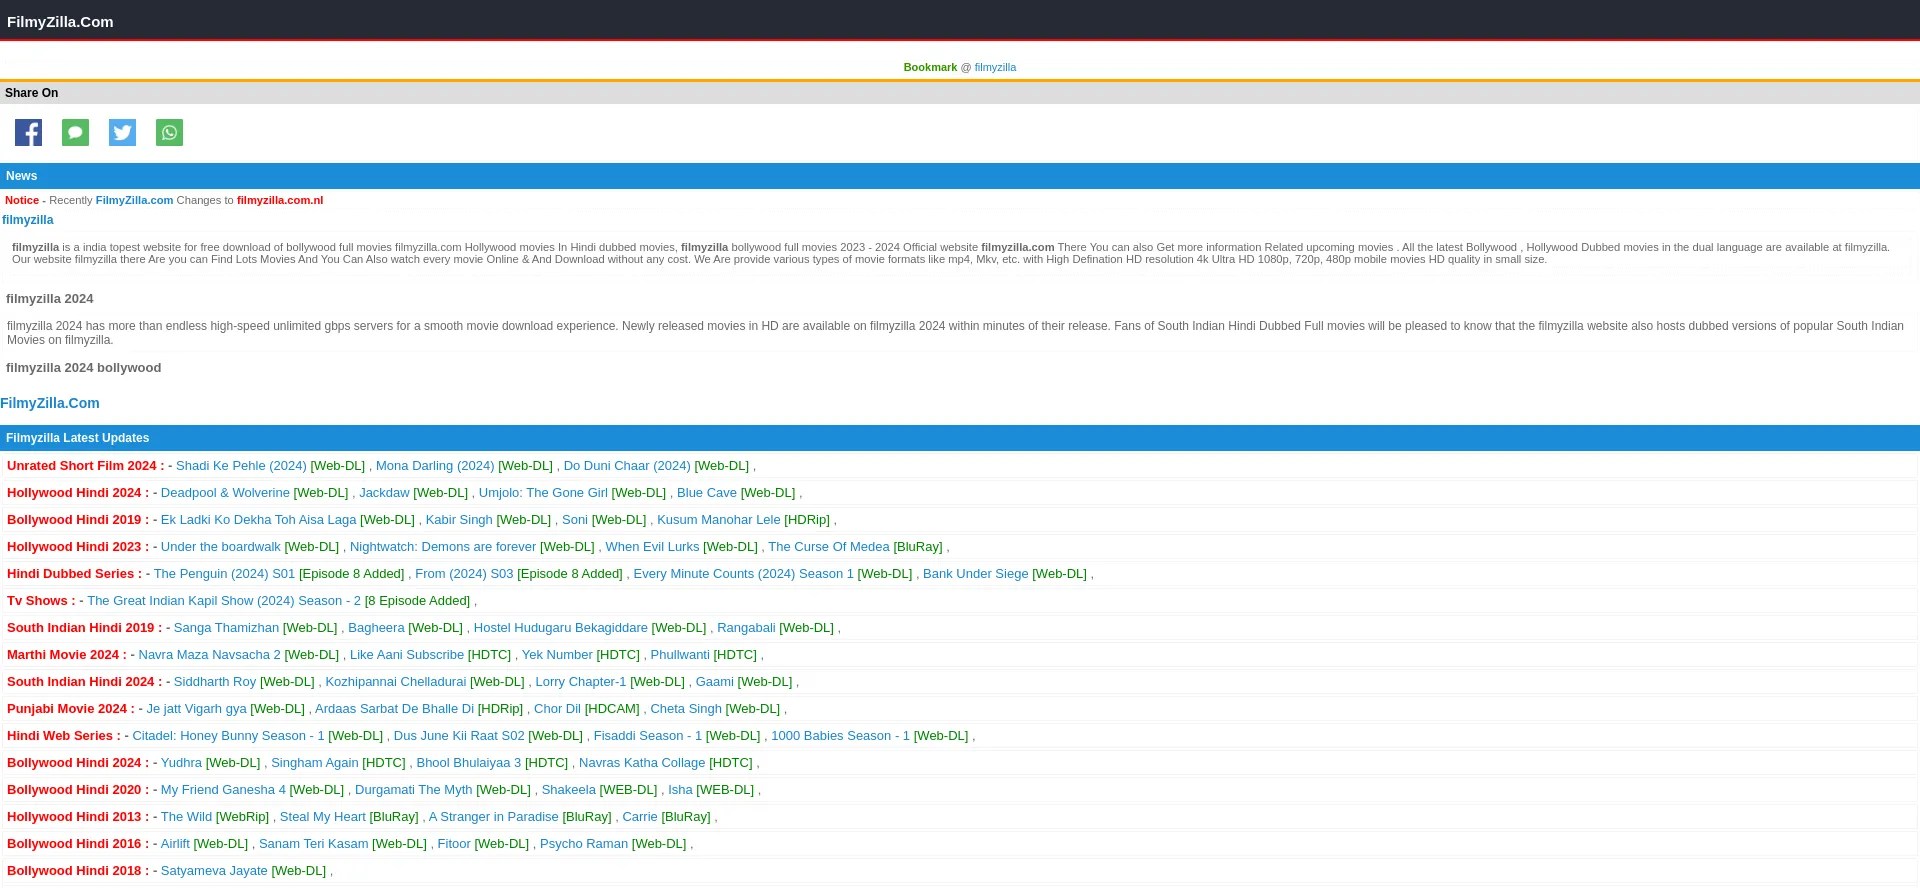Open the filmyzilla bookmark link
Viewport: 1920px width, 888px height.
[x=995, y=67]
